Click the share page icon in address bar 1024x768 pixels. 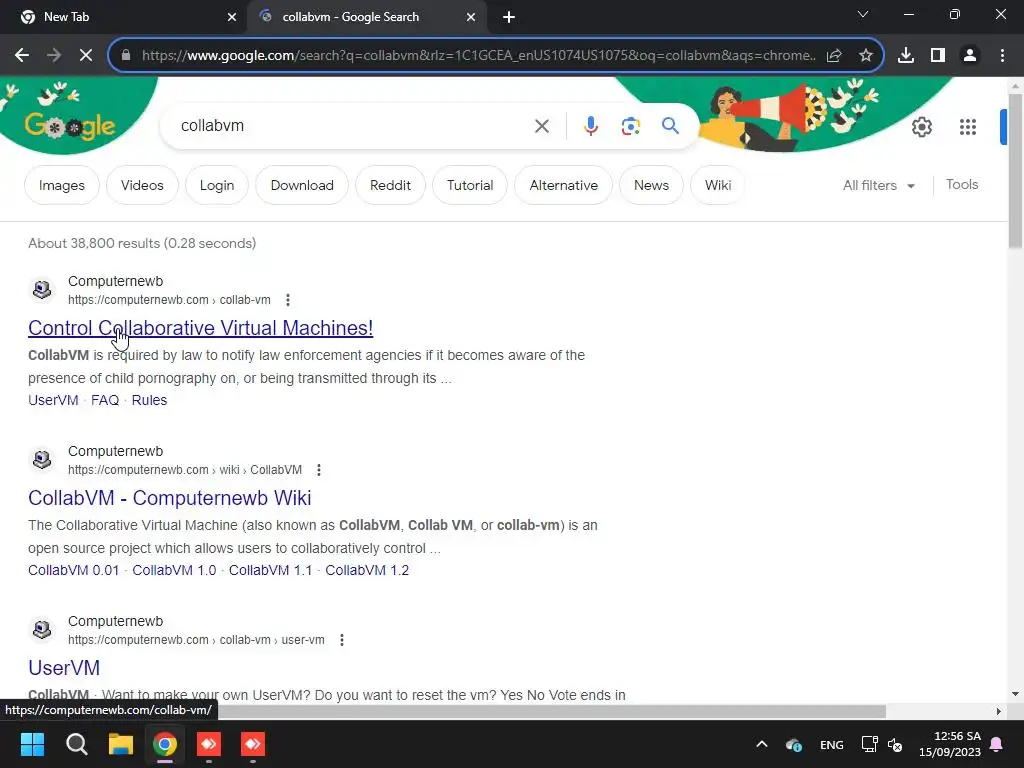834,56
